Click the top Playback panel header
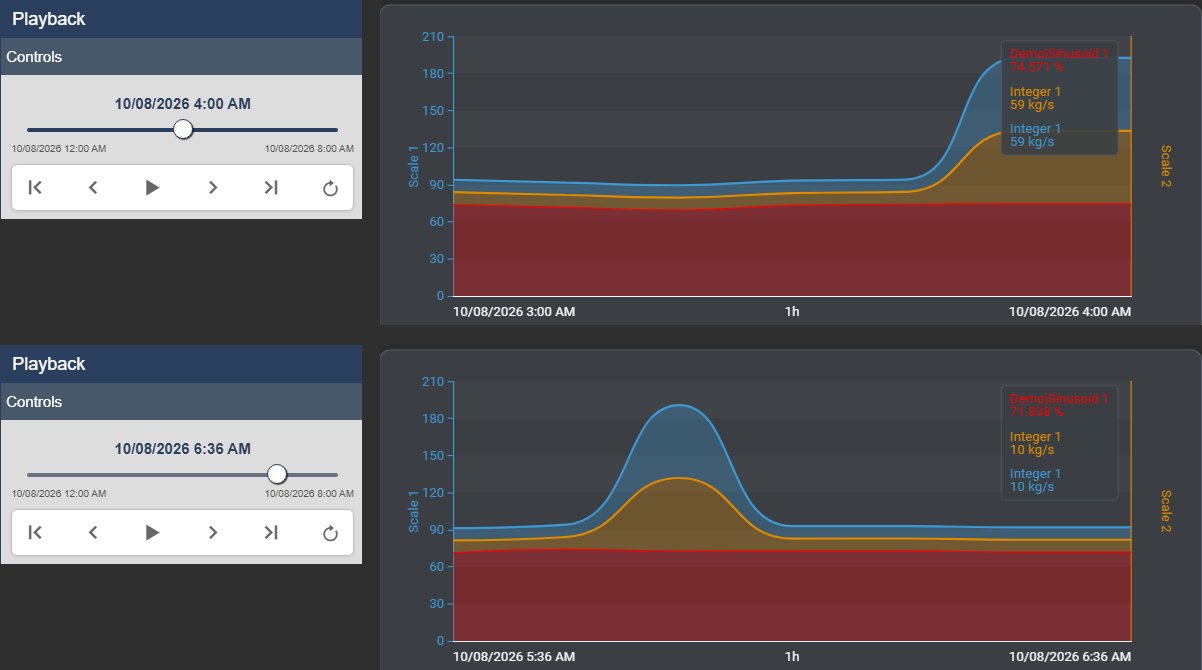 pos(181,19)
